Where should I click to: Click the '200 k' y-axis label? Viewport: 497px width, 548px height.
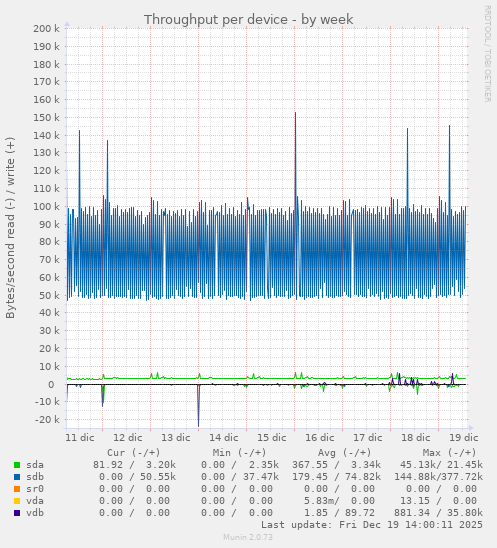coord(46,29)
